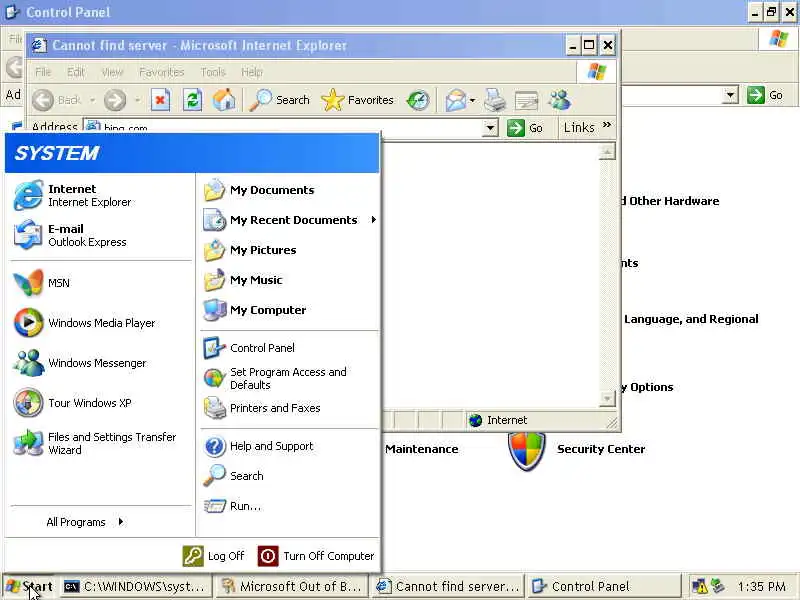Click the taskbar clock 1:35 PM

coord(761,587)
